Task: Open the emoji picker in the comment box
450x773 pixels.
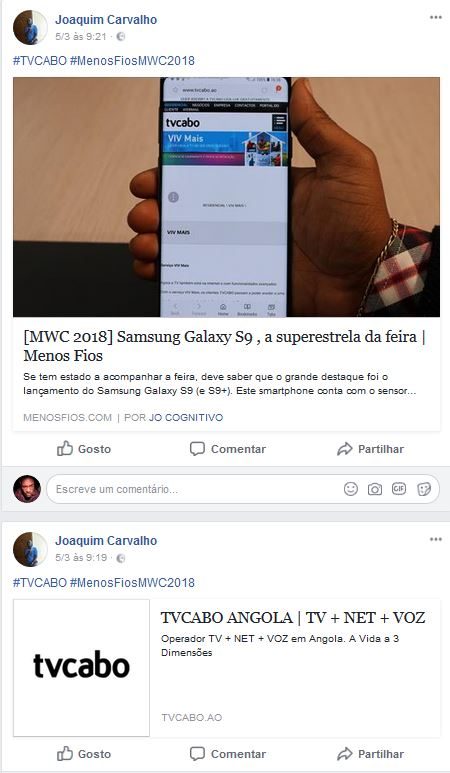Action: 350,489
